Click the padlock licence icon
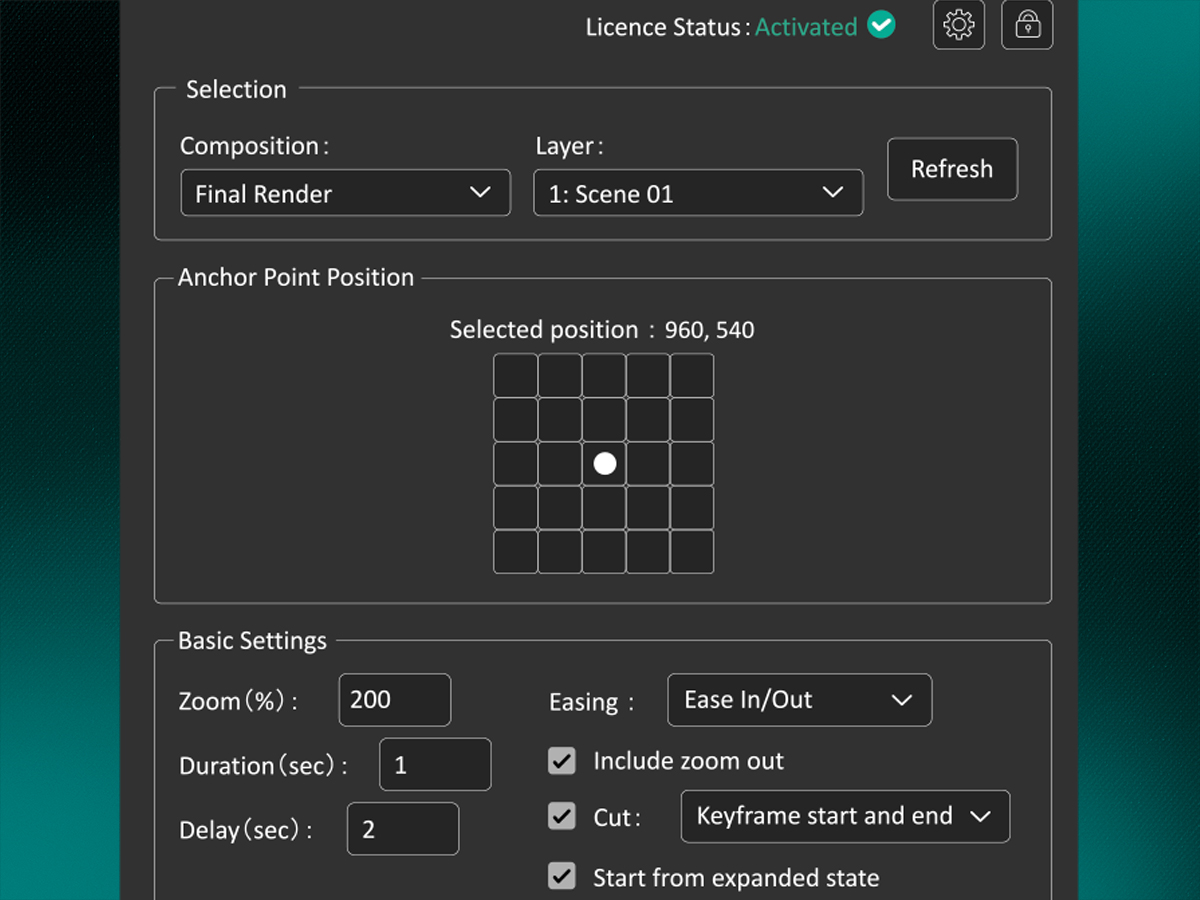 [x=1027, y=25]
